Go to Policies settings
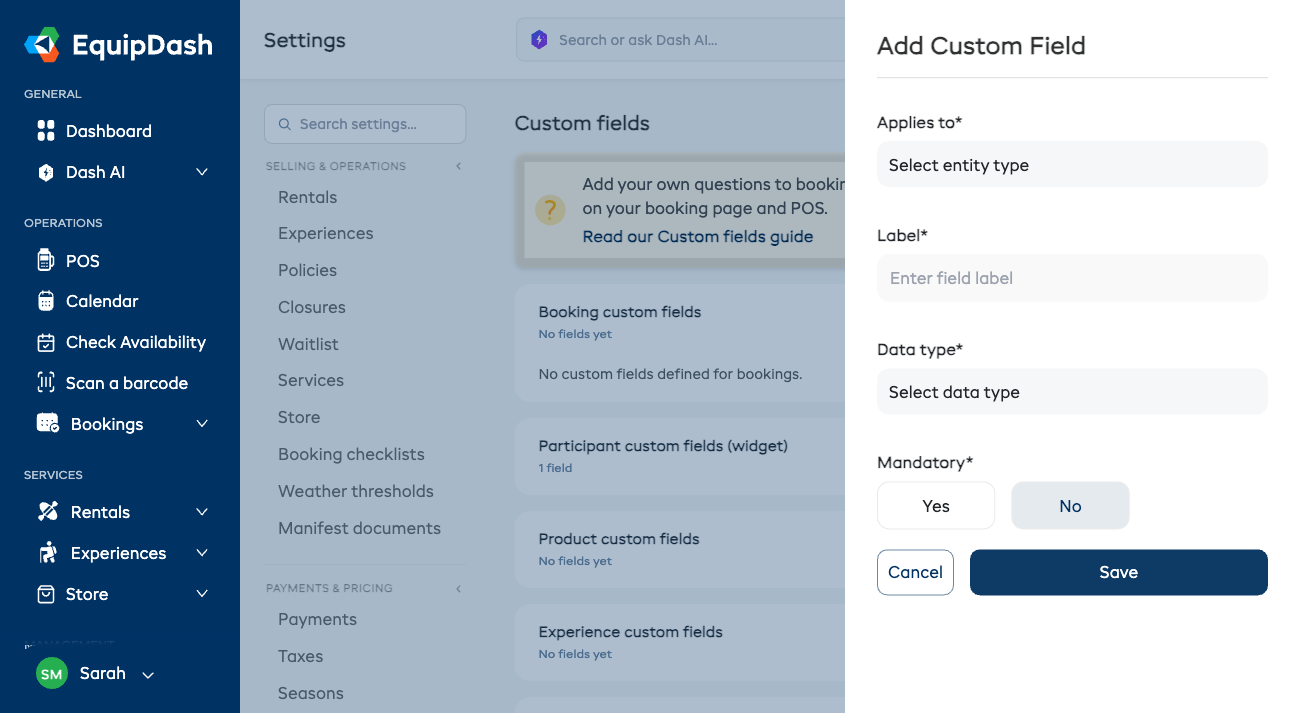 point(308,270)
